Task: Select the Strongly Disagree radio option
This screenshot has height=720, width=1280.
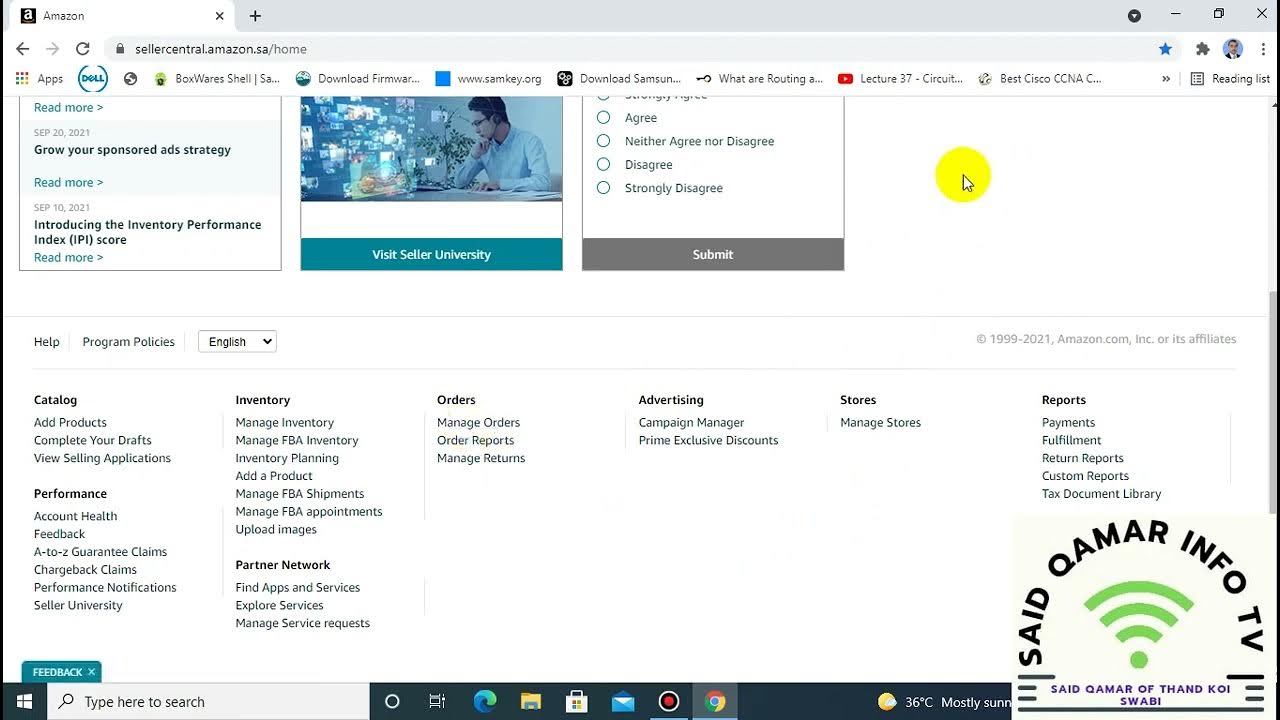Action: pyautogui.click(x=603, y=187)
